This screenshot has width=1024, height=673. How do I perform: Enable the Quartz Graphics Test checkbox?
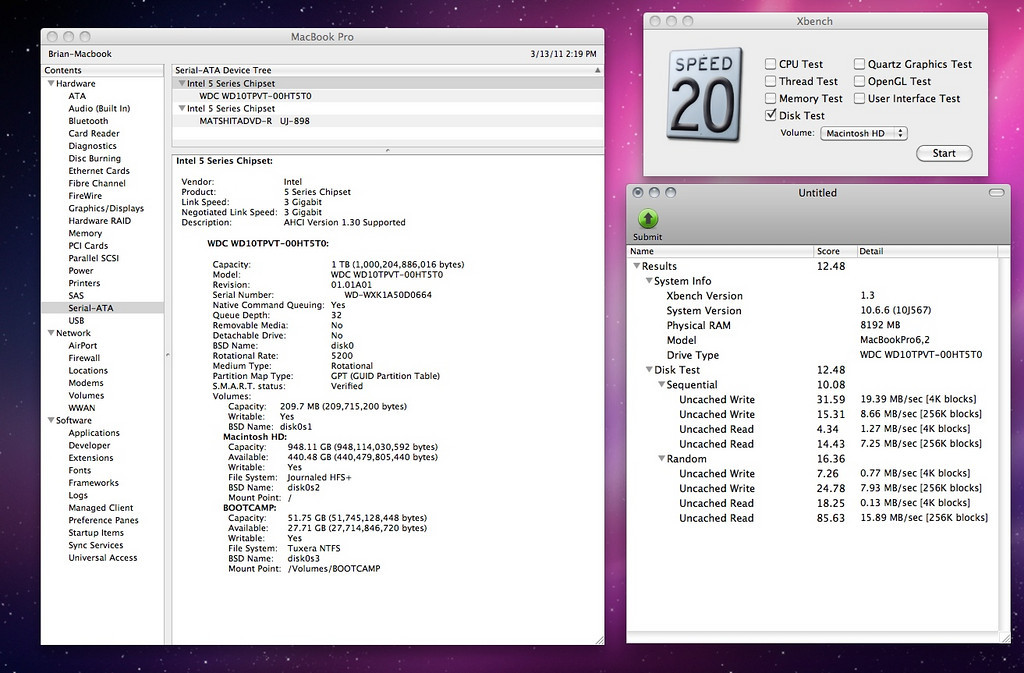click(x=859, y=64)
